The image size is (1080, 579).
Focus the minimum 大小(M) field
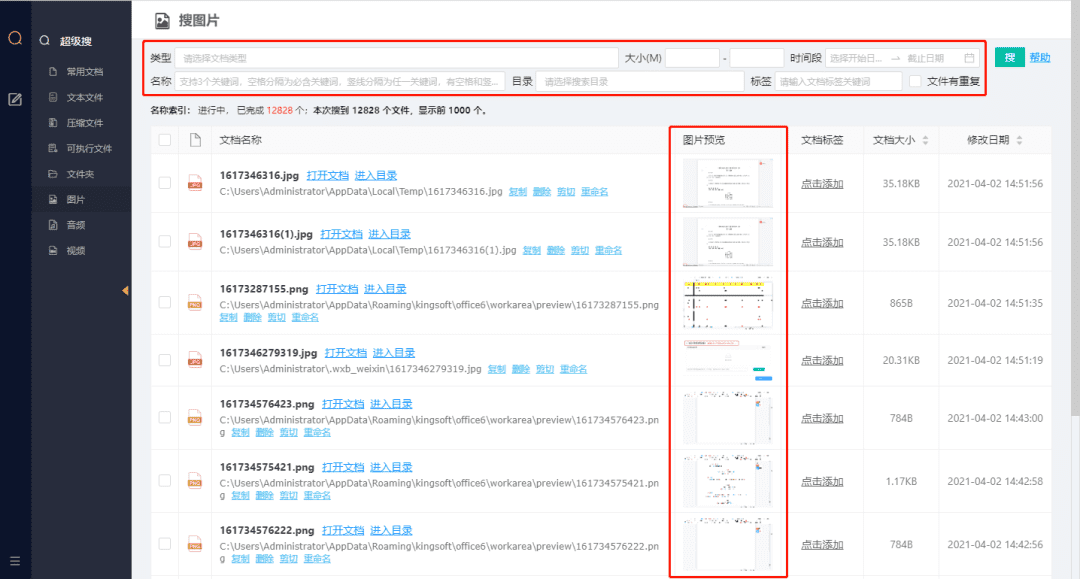click(x=692, y=58)
